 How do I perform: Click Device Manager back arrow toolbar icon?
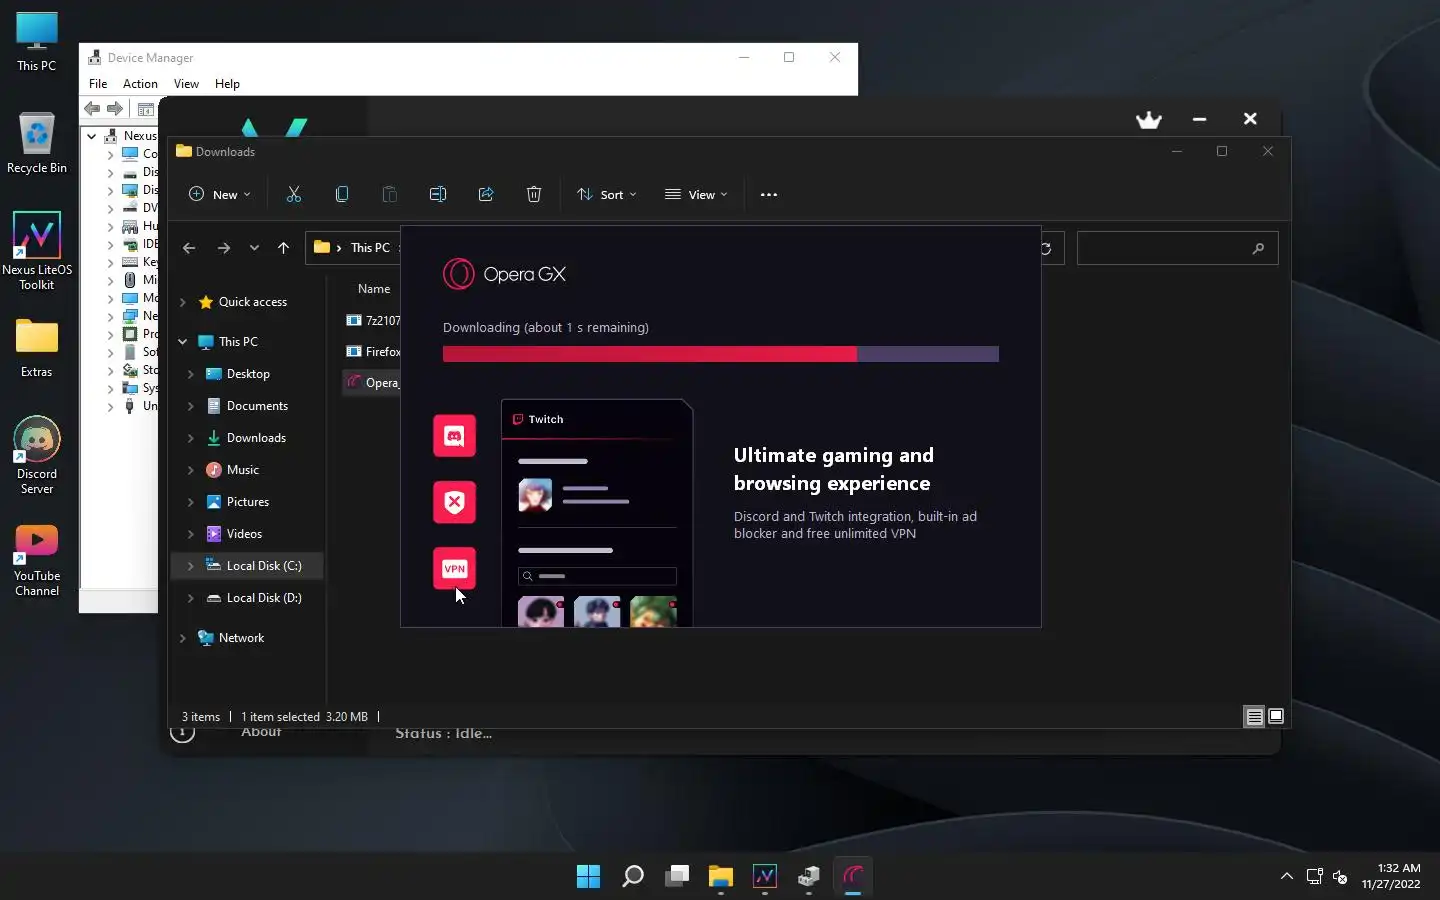pos(92,108)
